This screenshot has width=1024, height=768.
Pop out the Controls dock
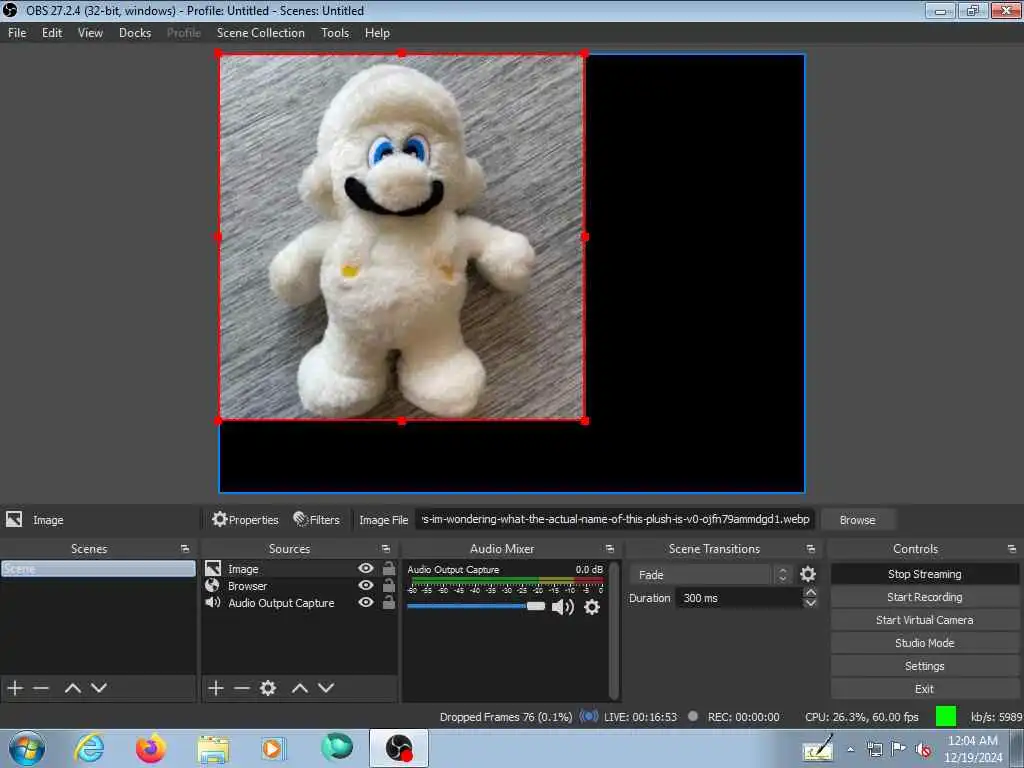(1012, 549)
